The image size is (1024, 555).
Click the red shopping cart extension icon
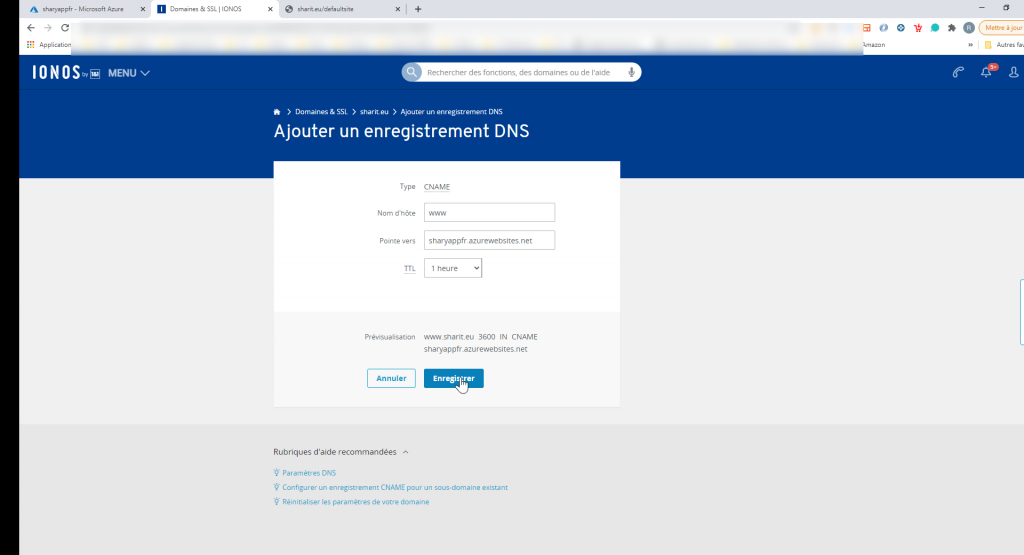[918, 27]
